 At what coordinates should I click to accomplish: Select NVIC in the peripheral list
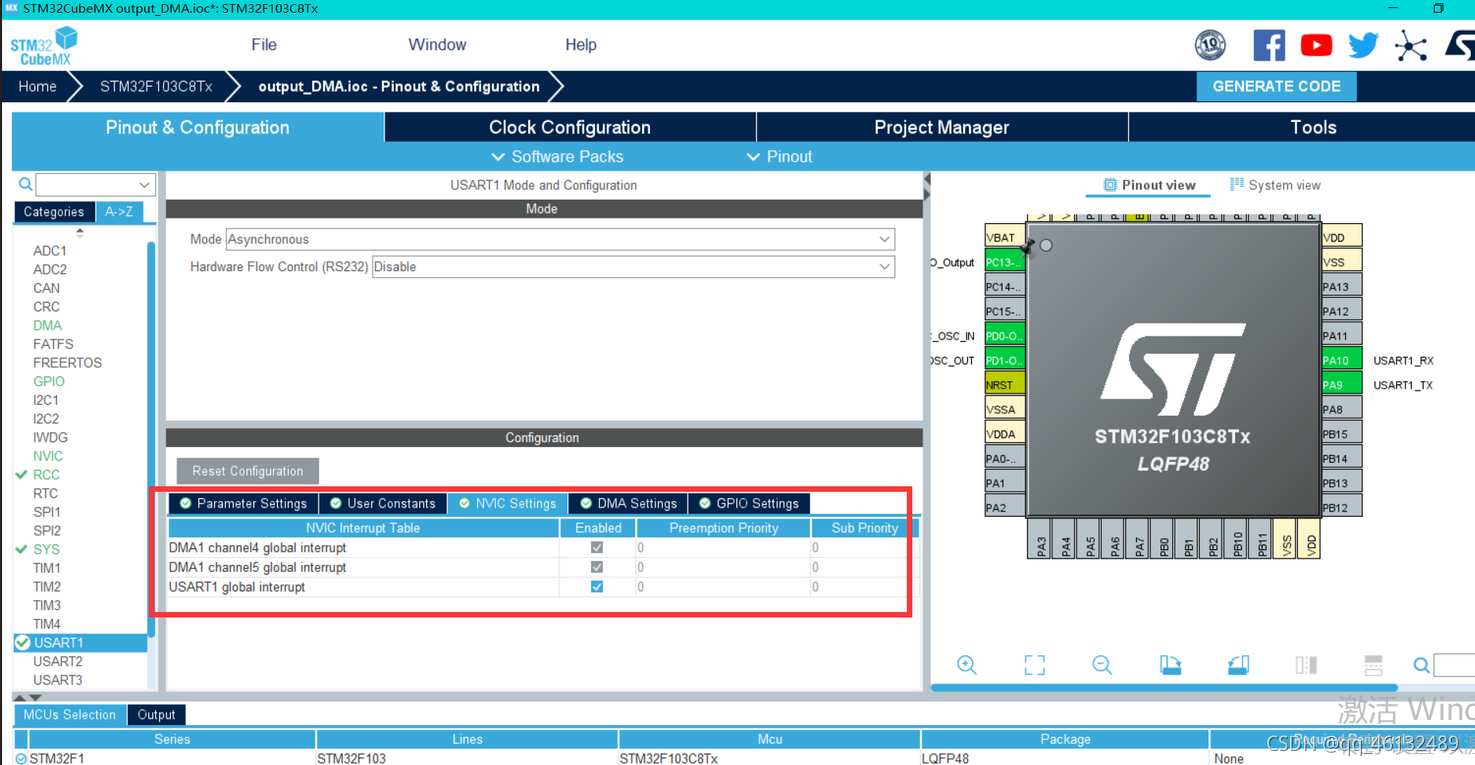click(47, 456)
